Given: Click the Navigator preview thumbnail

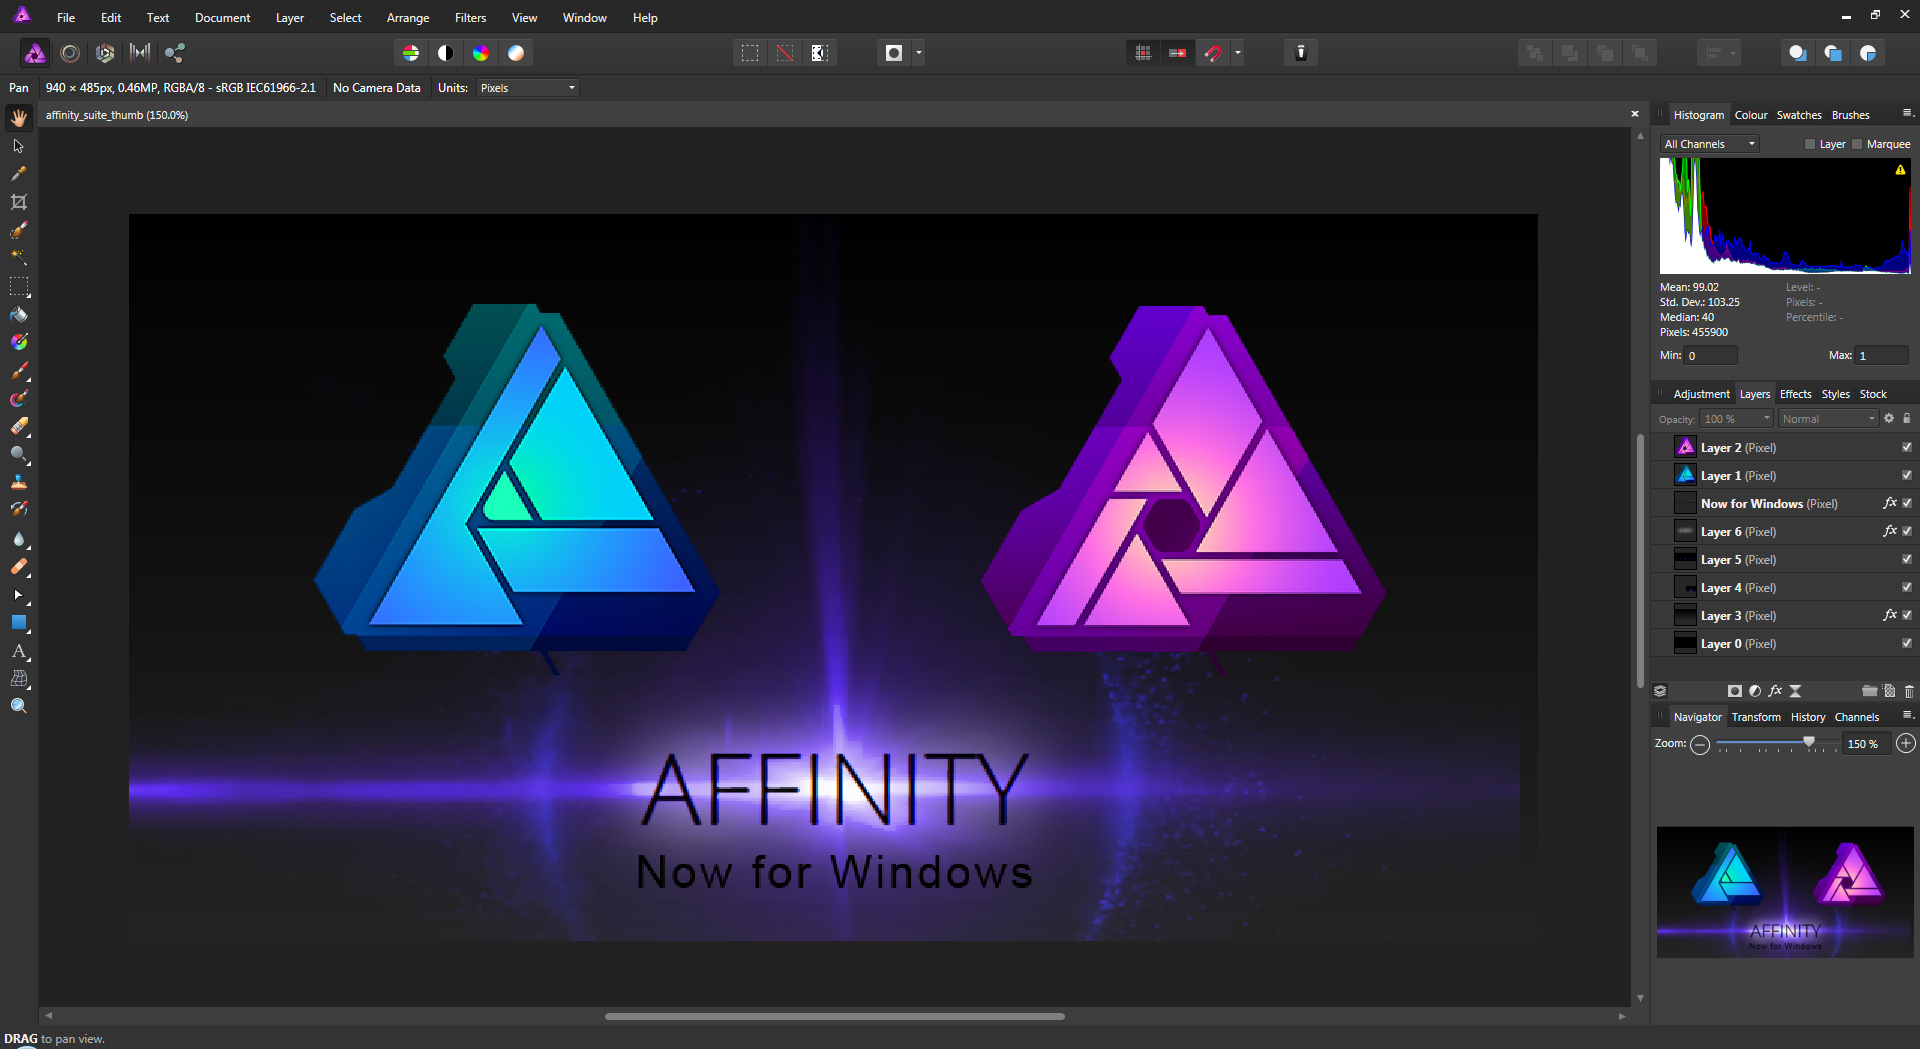Looking at the screenshot, I should pos(1785,892).
